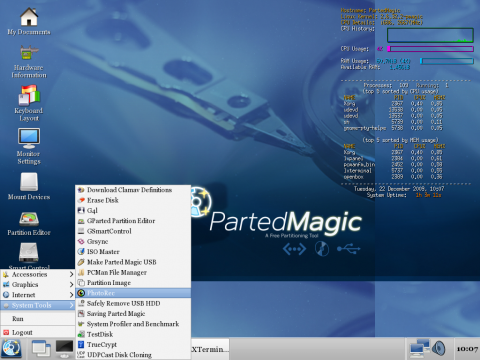The image size is (480, 360).
Task: Launch TestDisk from the menu
Action: pyautogui.click(x=133, y=334)
